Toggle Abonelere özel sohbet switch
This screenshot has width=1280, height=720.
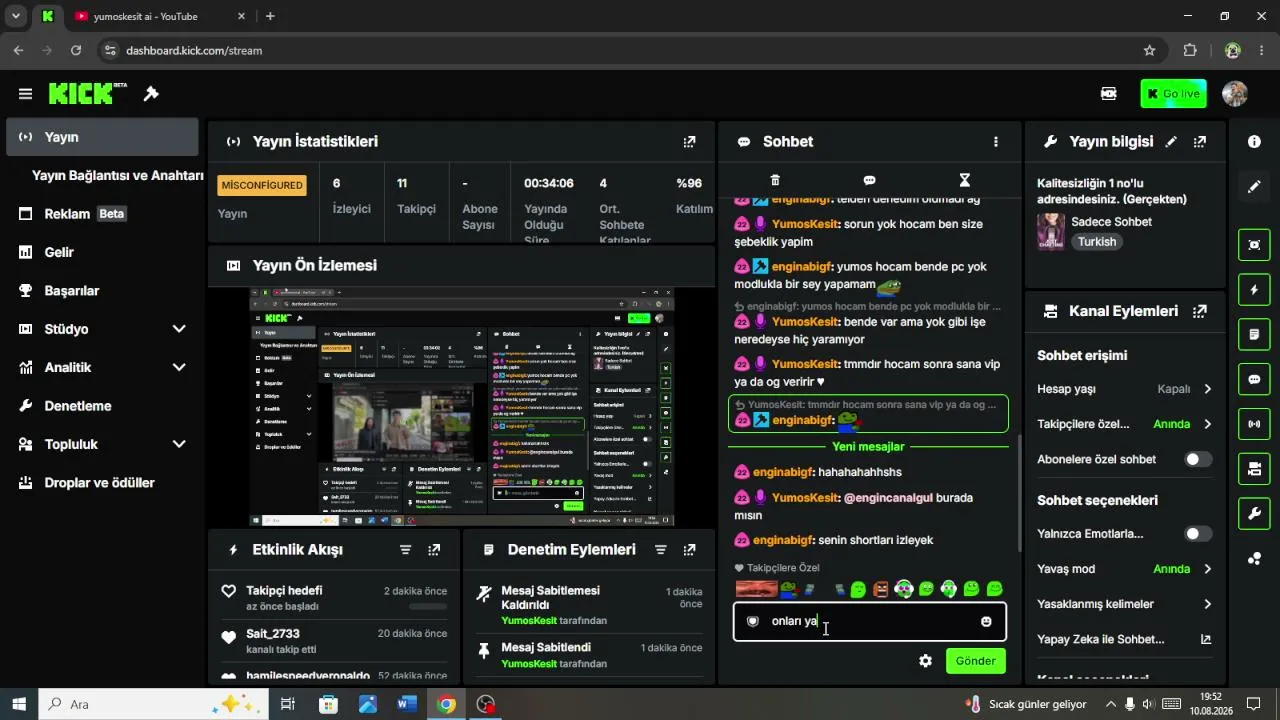click(1198, 460)
